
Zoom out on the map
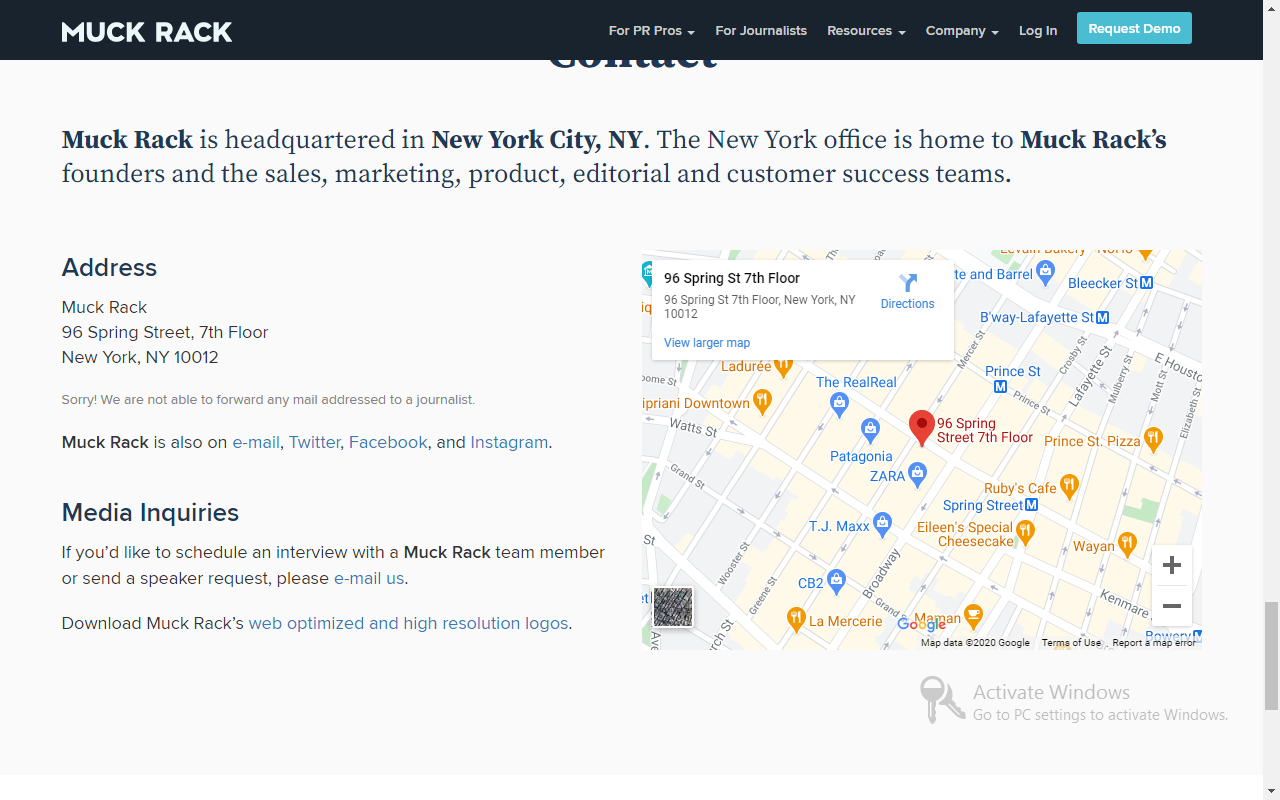[x=1172, y=606]
